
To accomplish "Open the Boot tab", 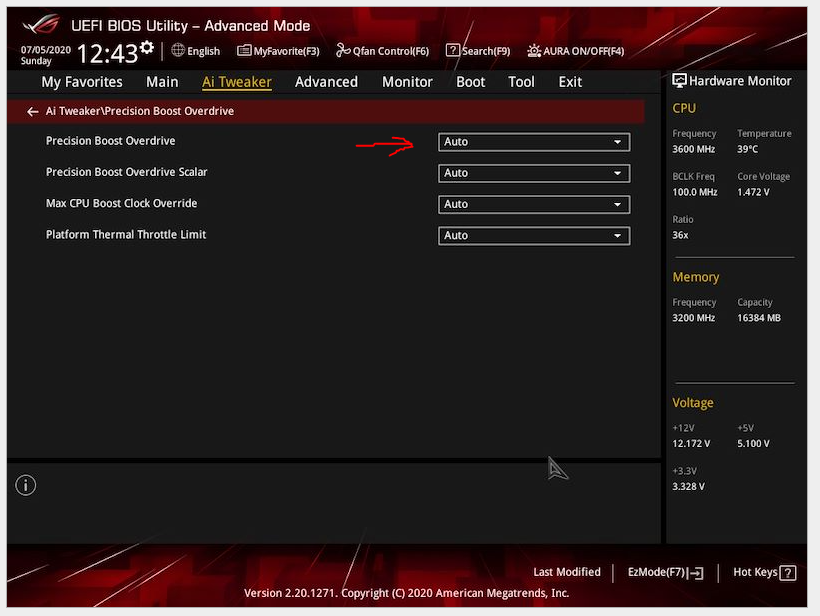I will (471, 82).
